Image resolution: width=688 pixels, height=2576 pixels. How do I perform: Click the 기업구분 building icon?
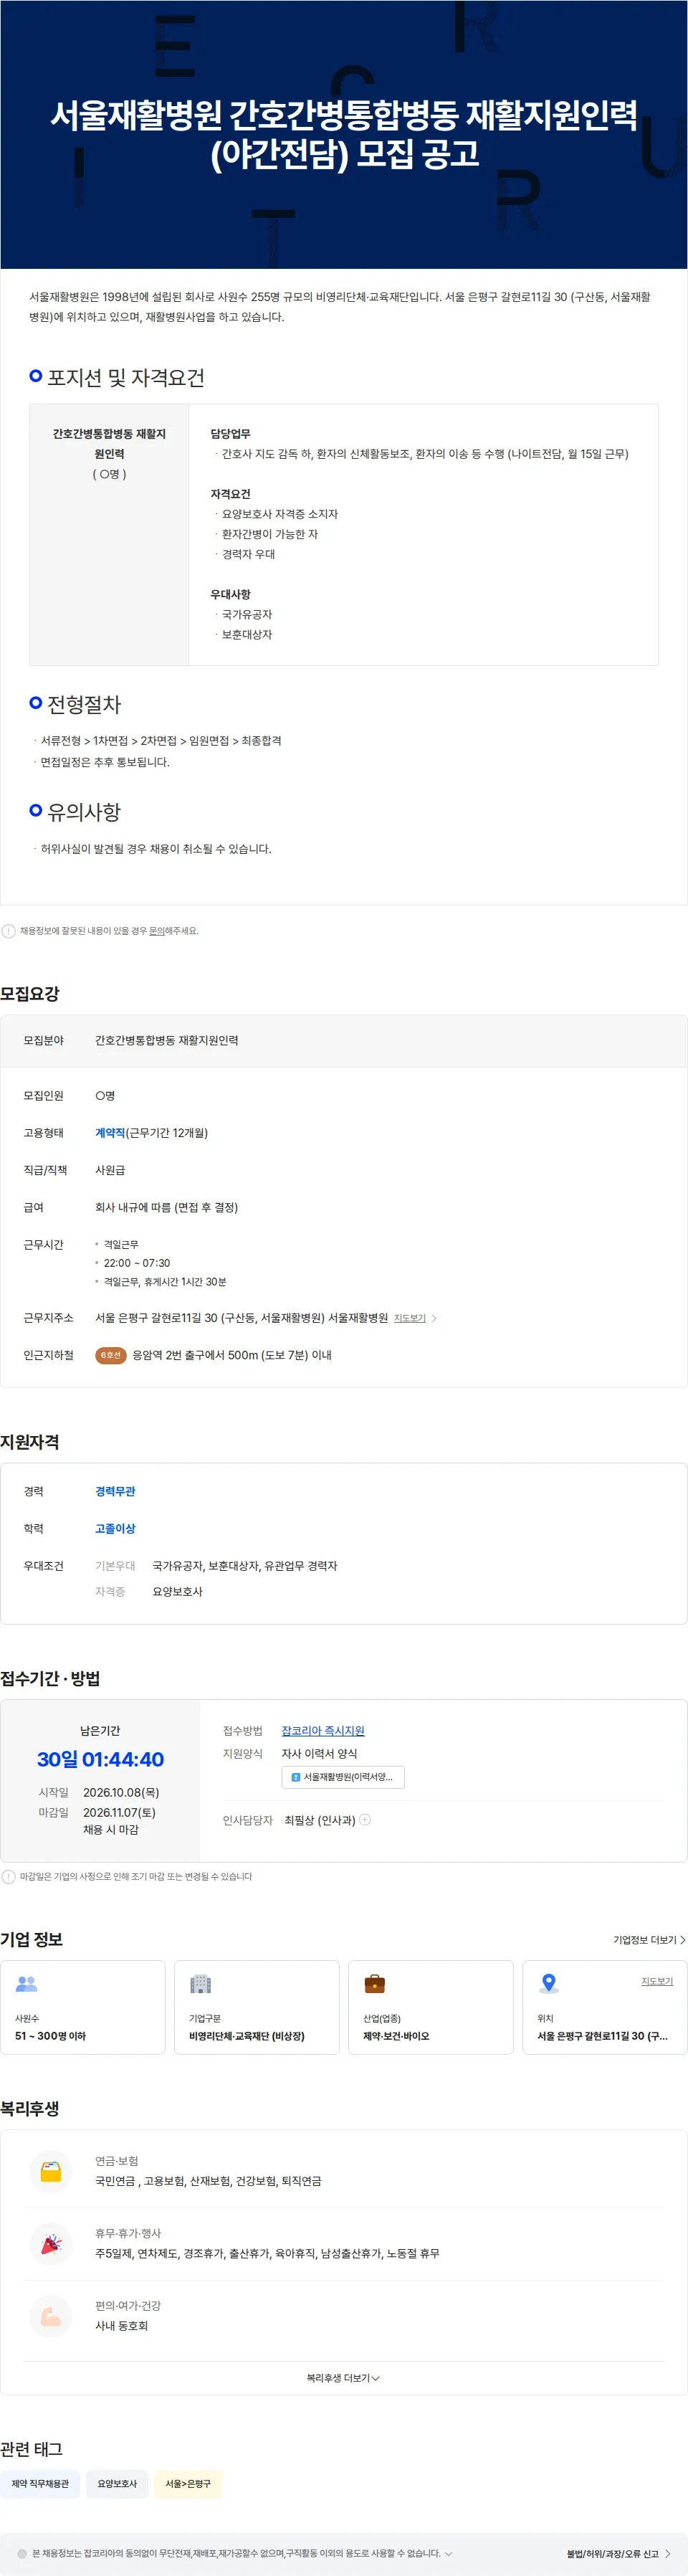click(x=201, y=1984)
